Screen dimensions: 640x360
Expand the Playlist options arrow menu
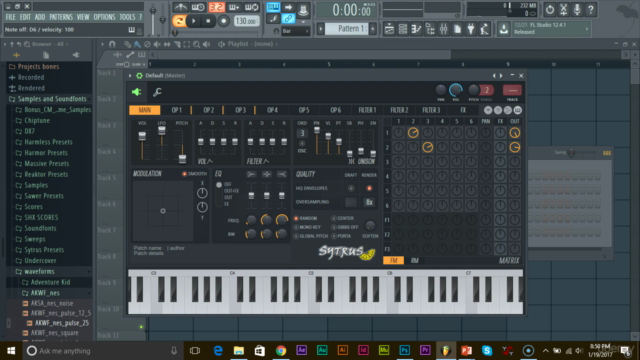(x=102, y=44)
